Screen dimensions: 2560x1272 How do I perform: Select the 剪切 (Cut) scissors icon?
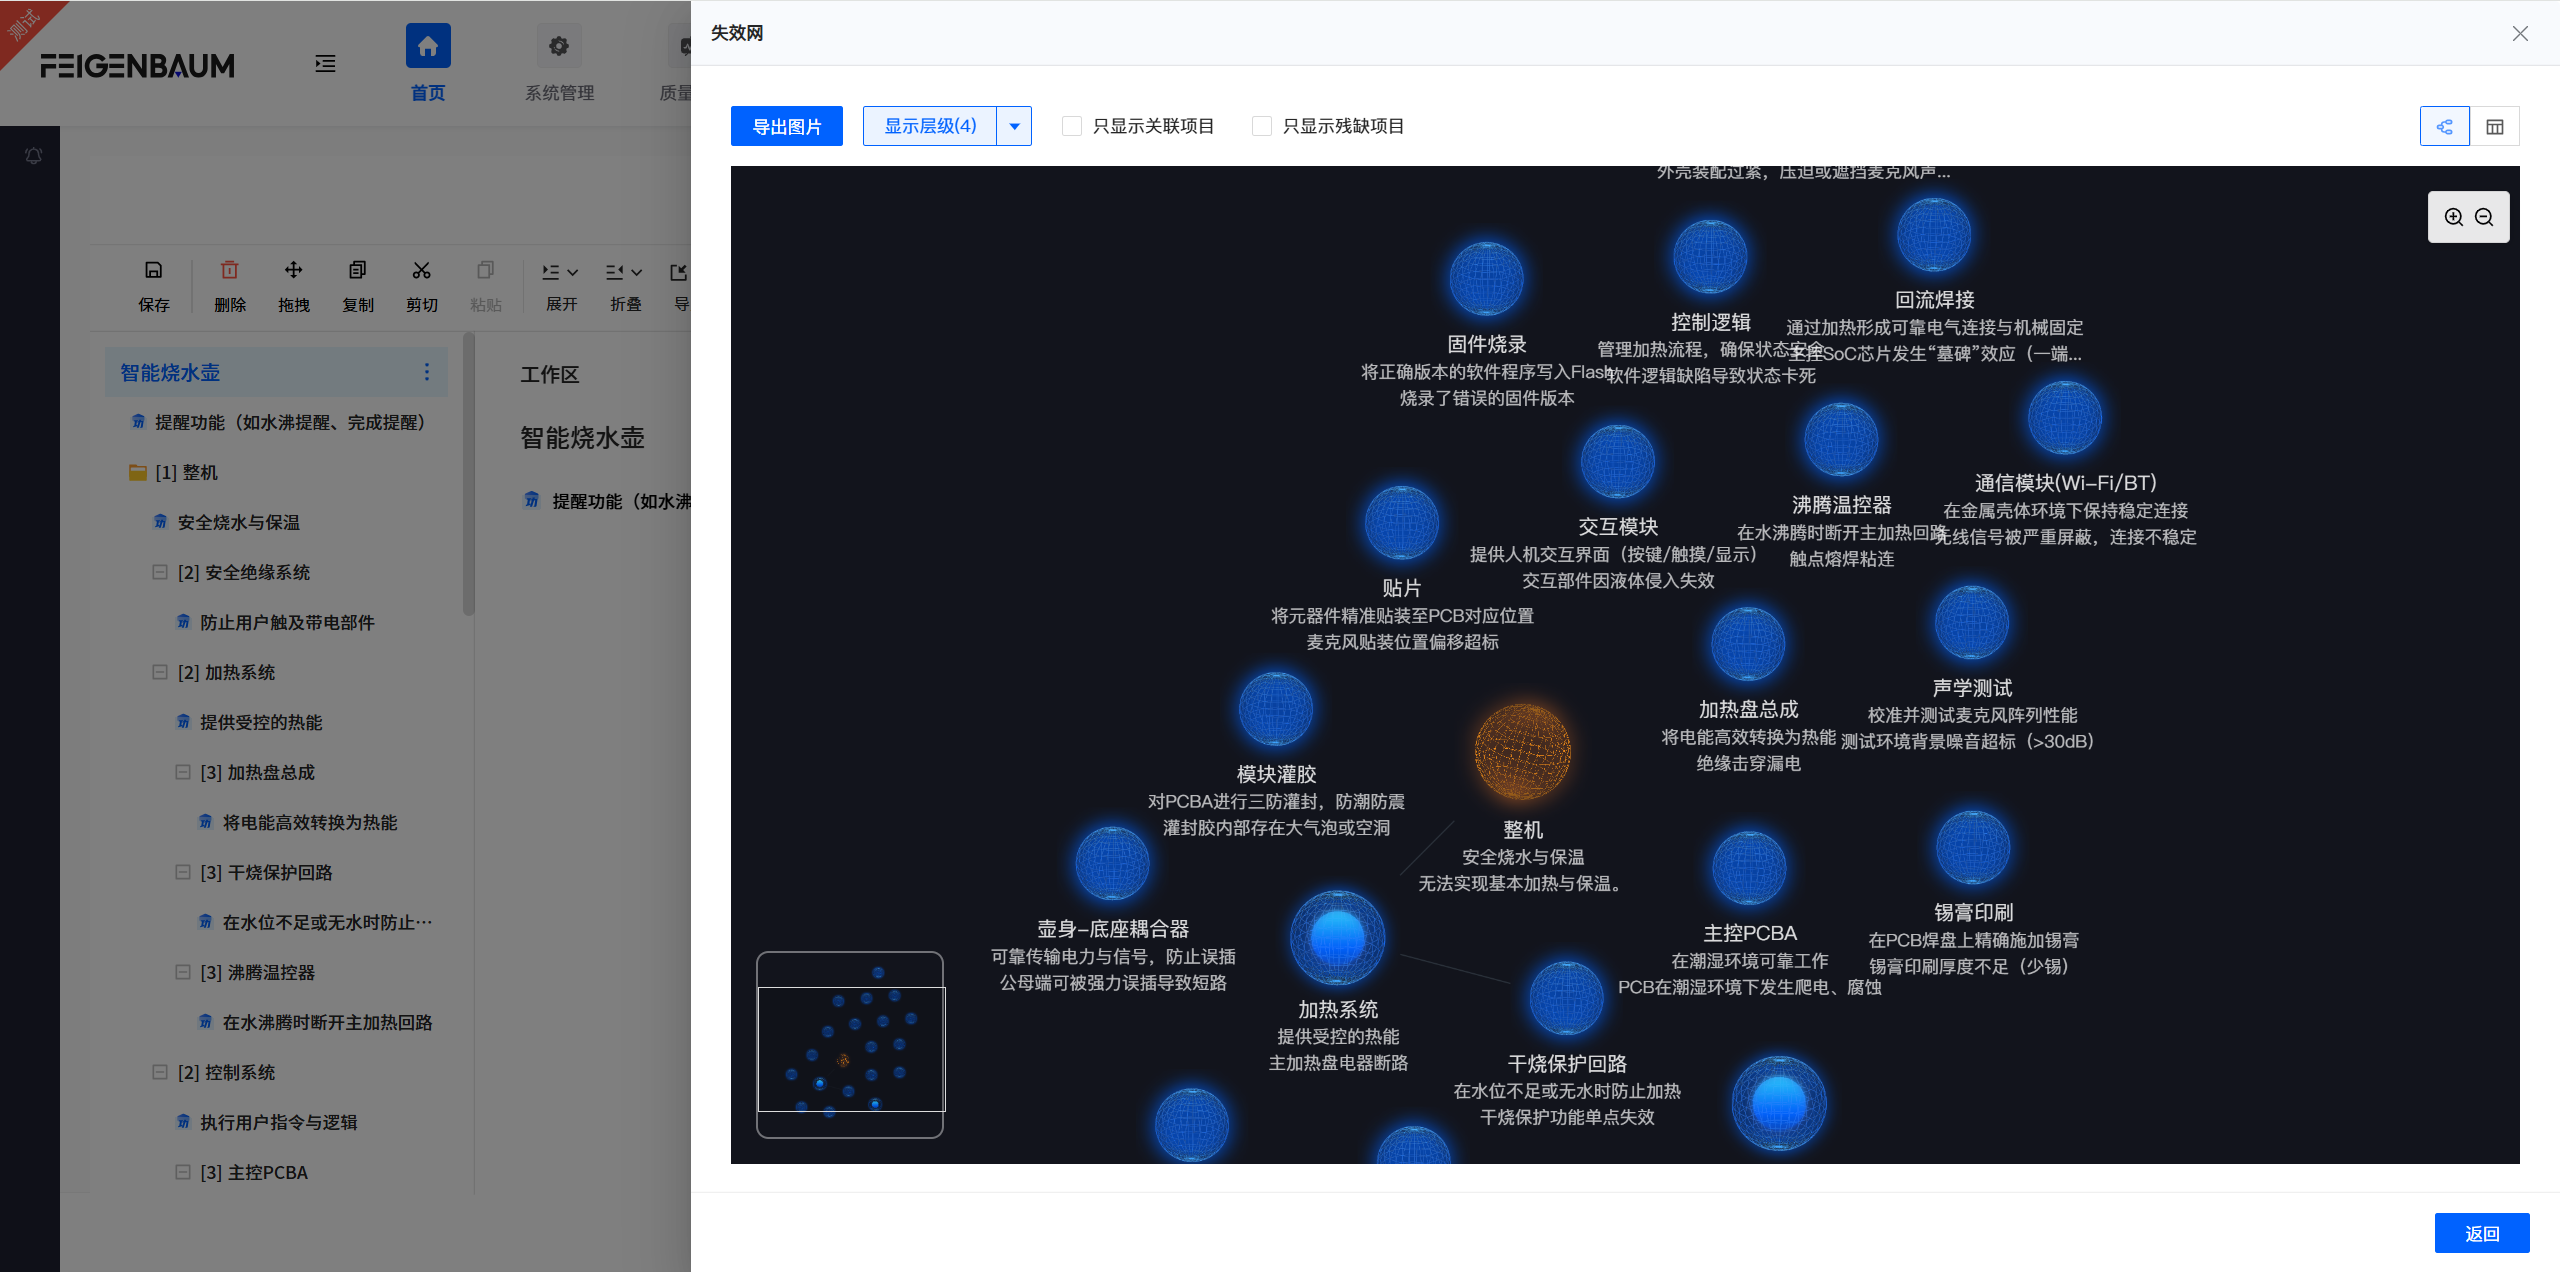click(x=421, y=270)
